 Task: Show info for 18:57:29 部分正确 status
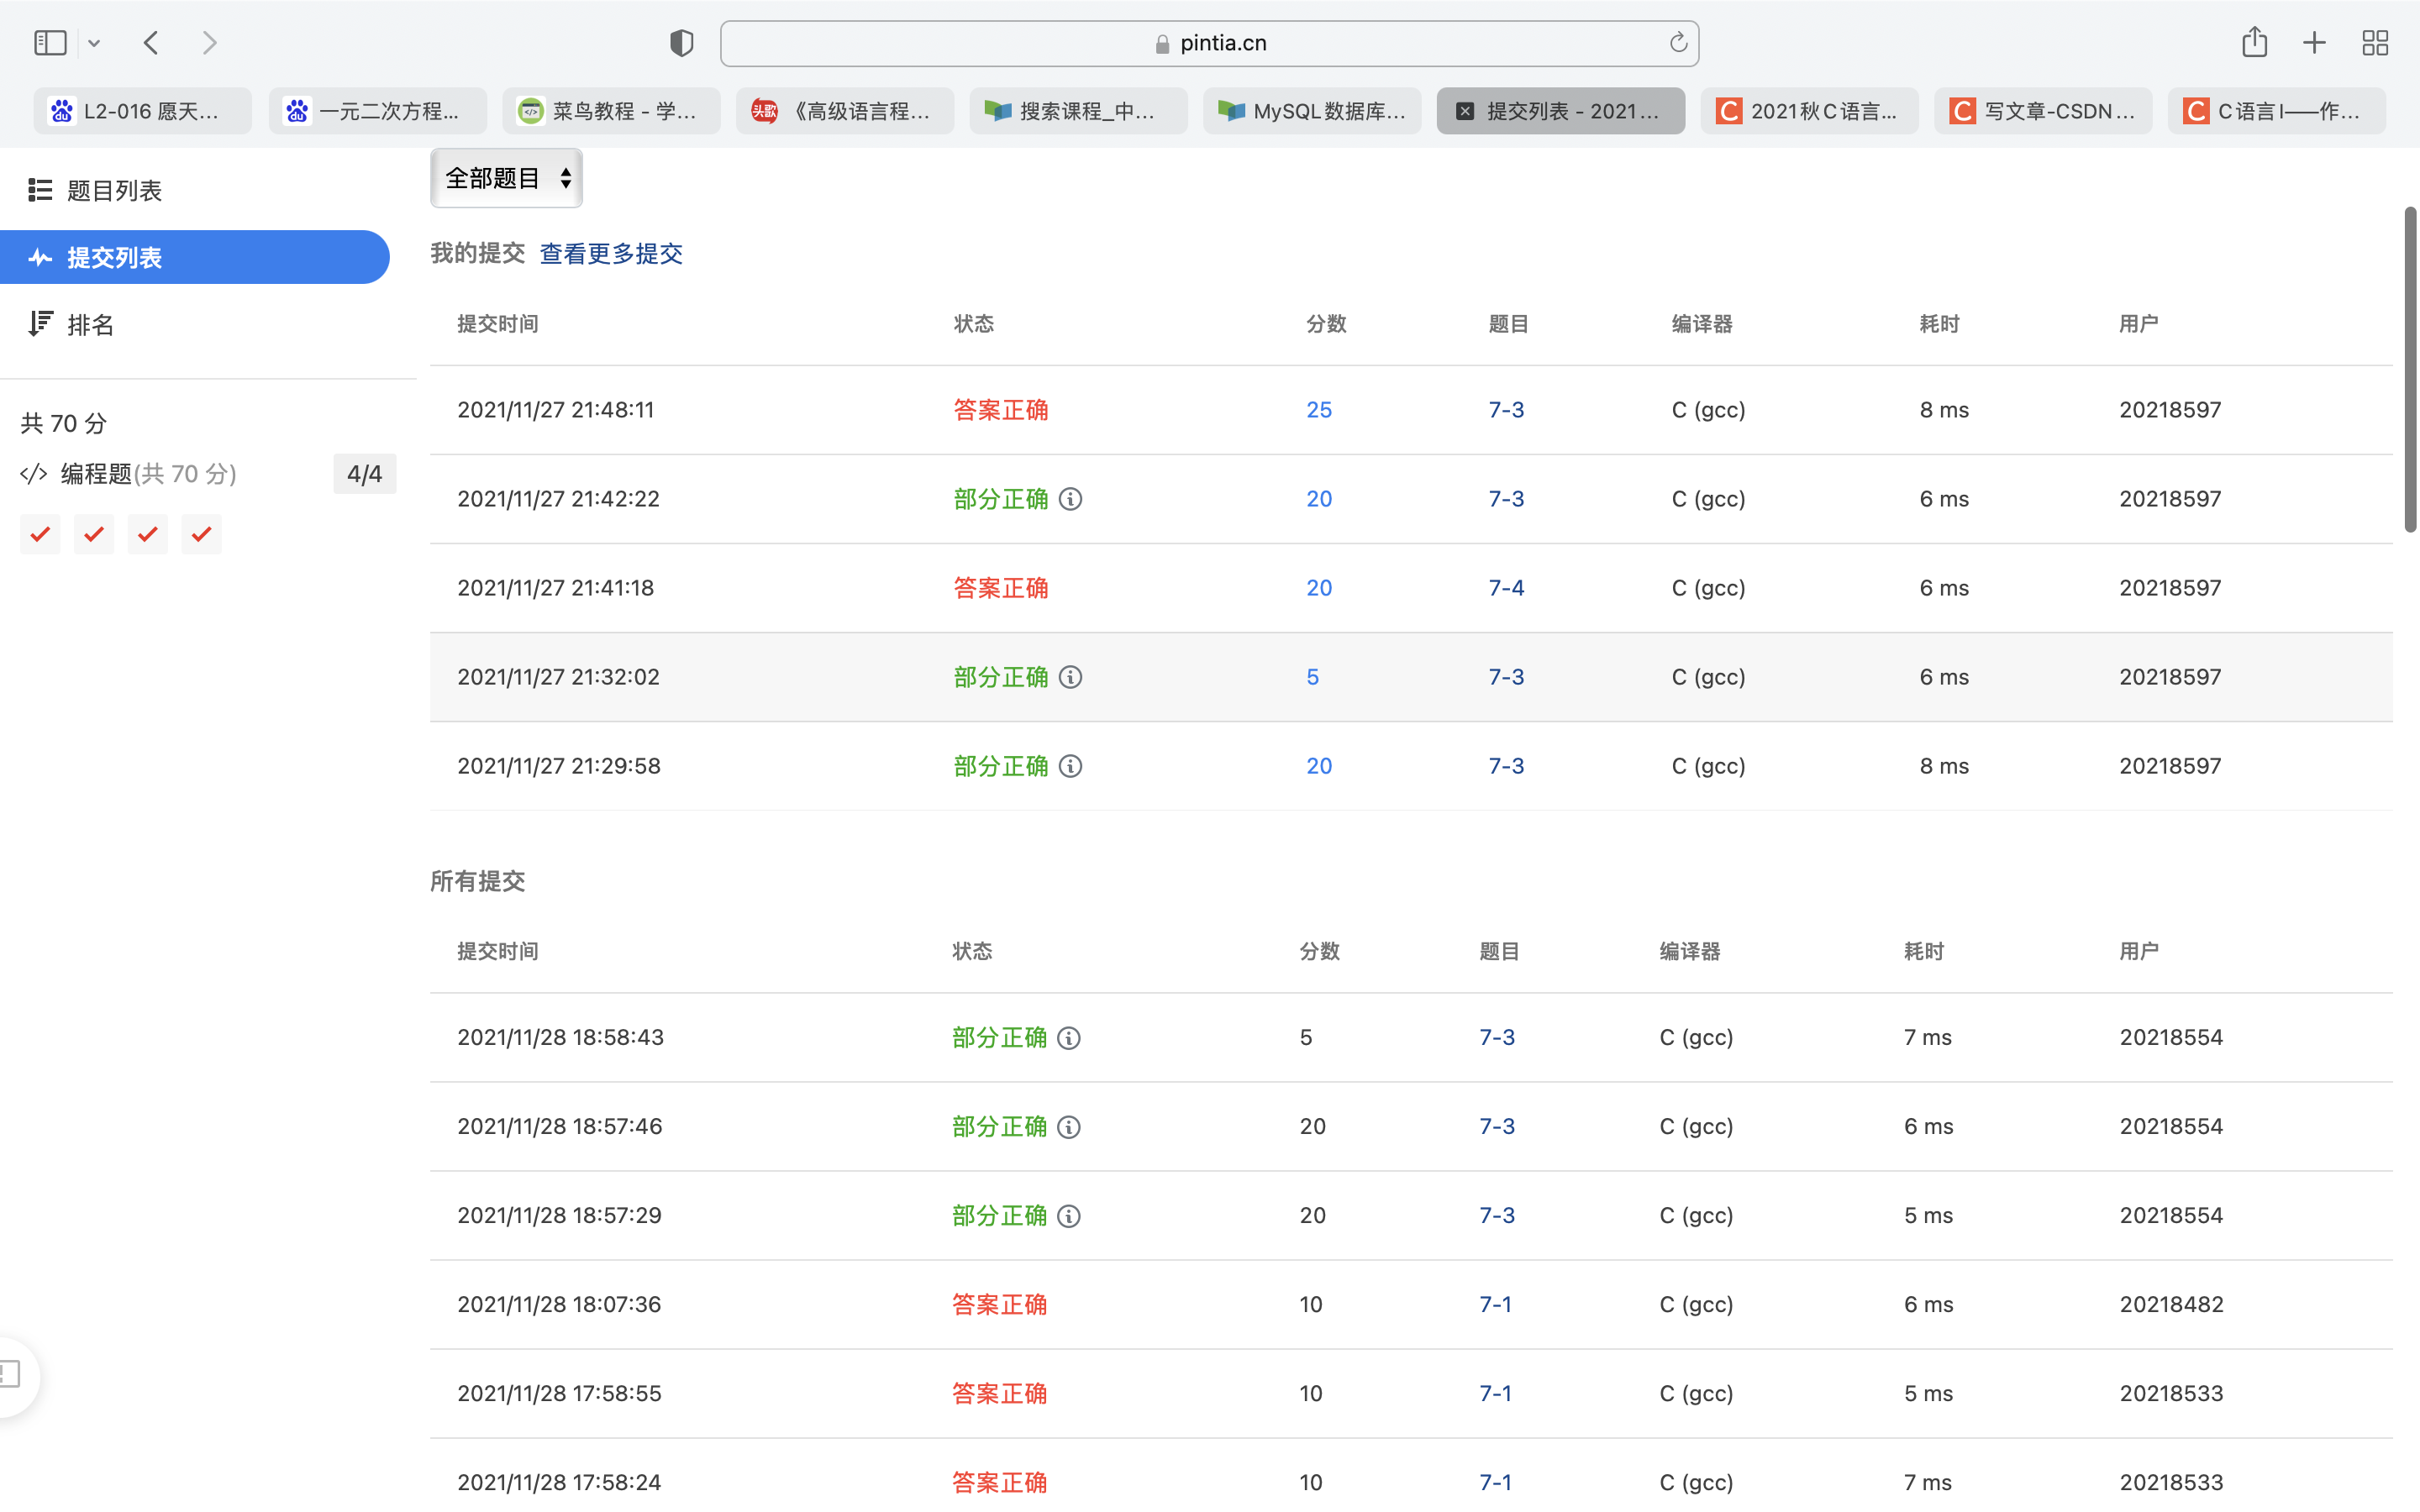[1068, 1216]
